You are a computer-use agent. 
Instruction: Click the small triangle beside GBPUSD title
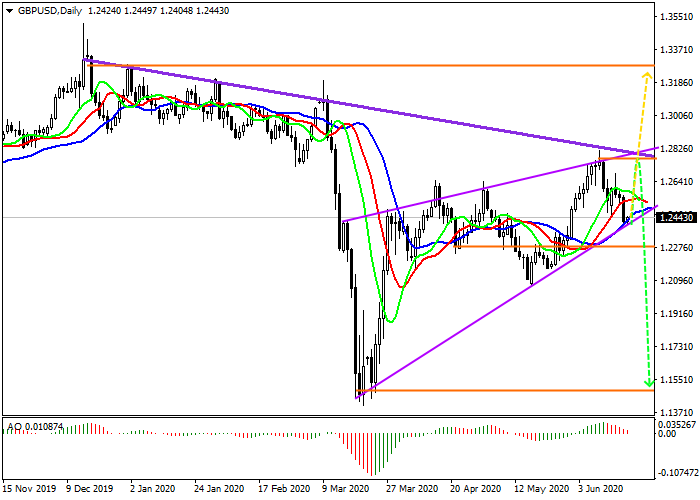[x=9, y=10]
